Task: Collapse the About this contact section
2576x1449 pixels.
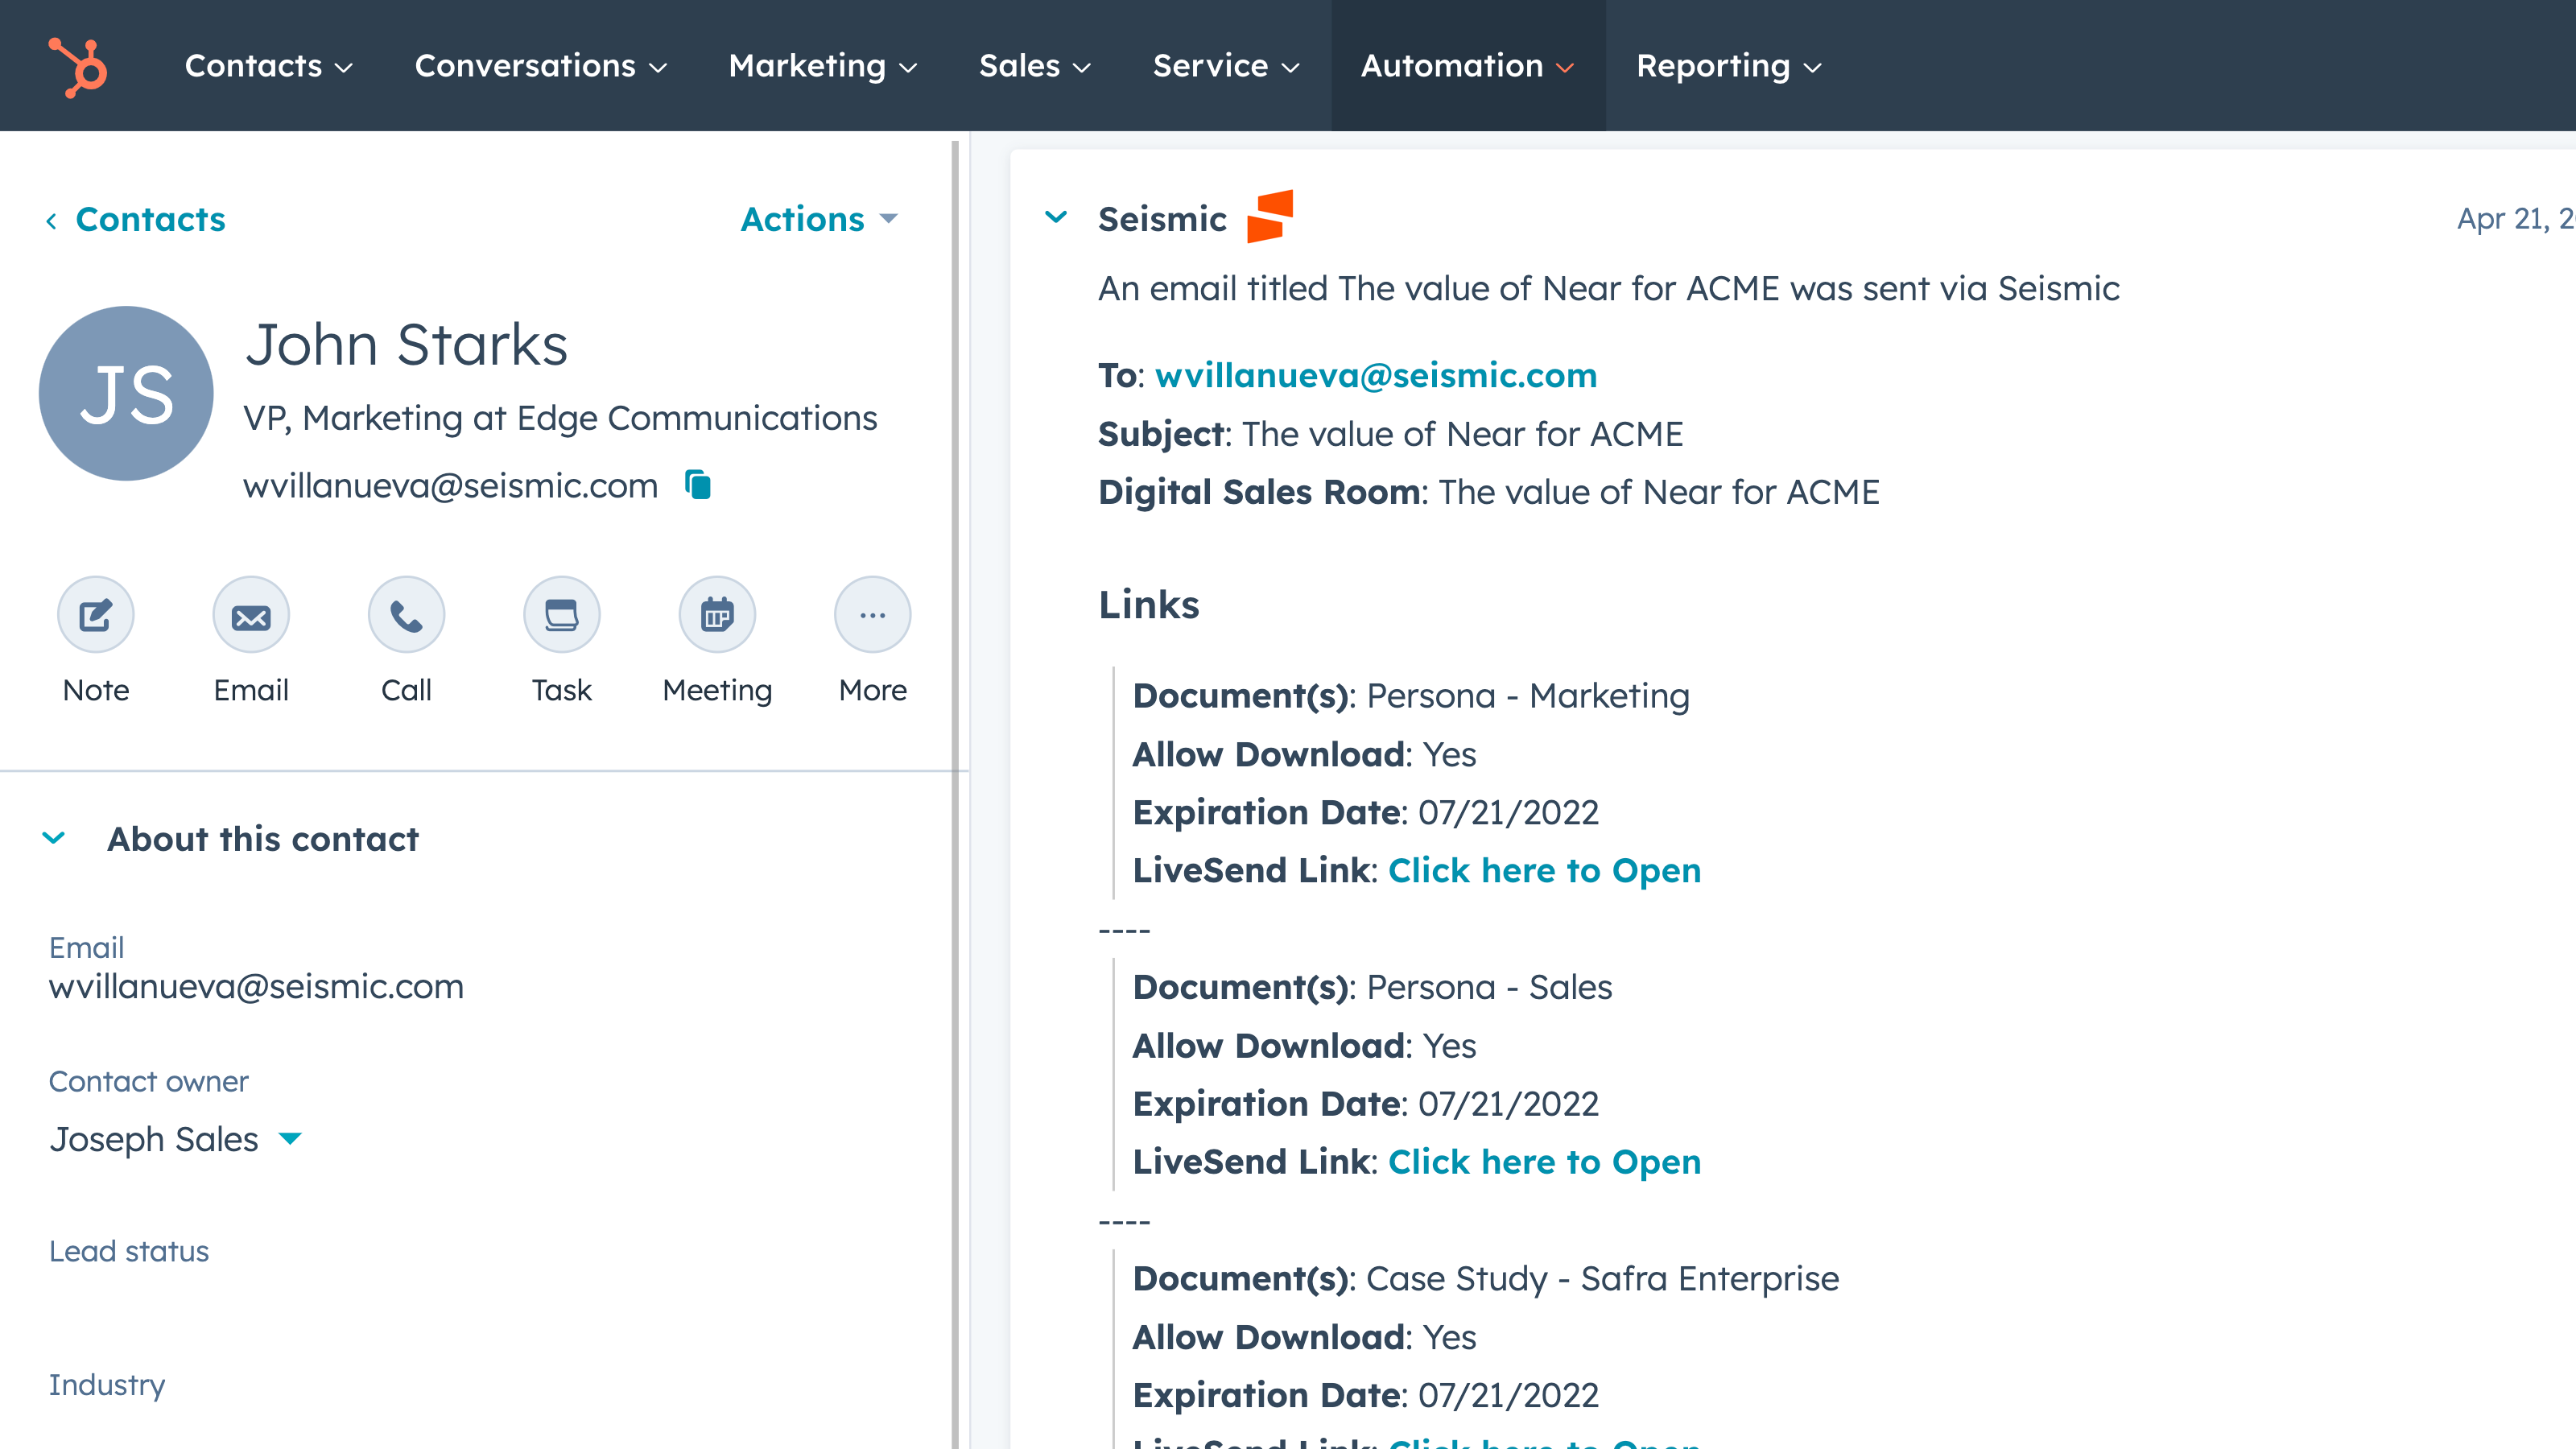Action: point(54,838)
